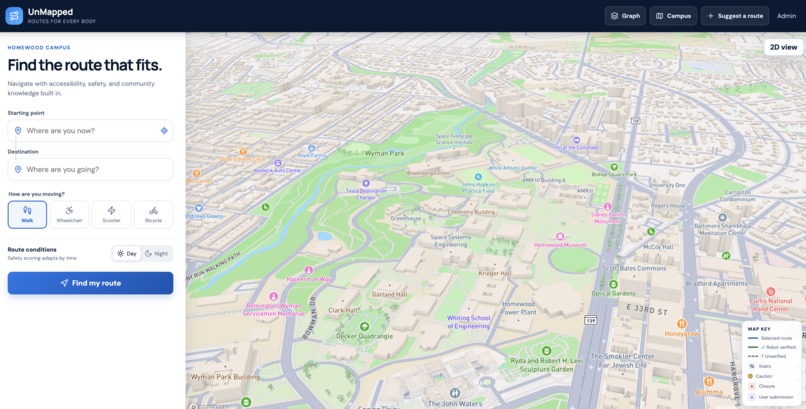Screen dimensions: 806x409
Task: Click the Remington Wyman Servicemen Memorial marker
Action: click(x=273, y=296)
